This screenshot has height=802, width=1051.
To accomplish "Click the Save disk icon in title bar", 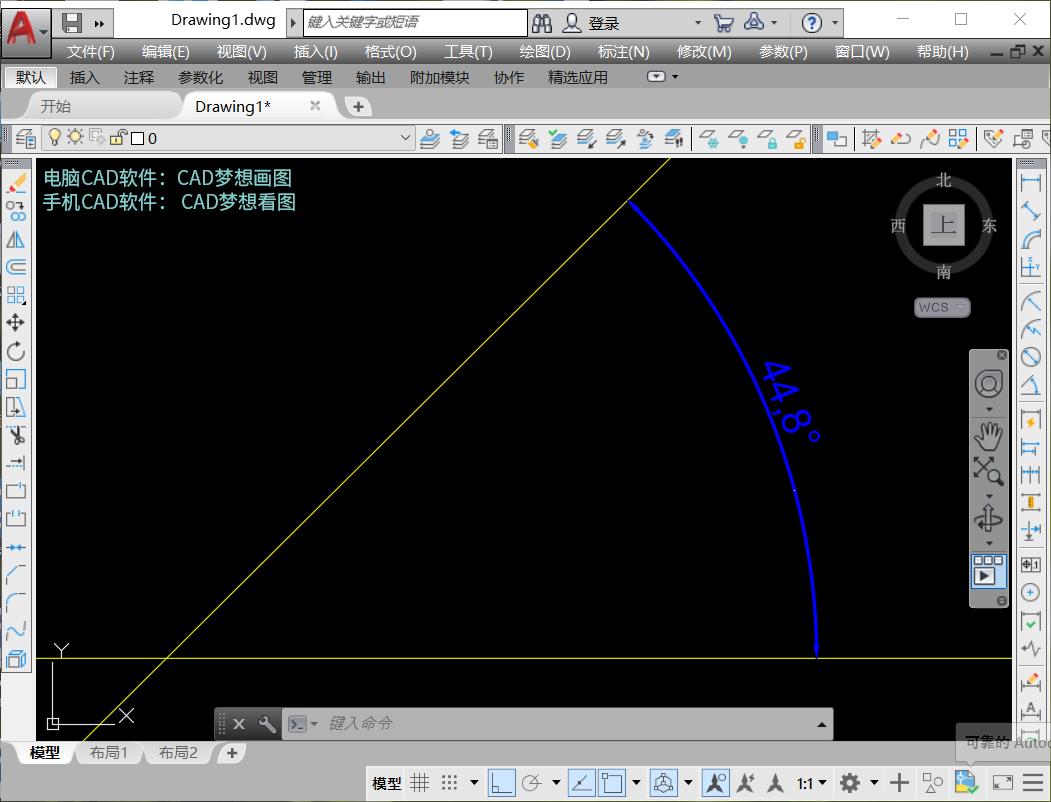I will [x=72, y=23].
